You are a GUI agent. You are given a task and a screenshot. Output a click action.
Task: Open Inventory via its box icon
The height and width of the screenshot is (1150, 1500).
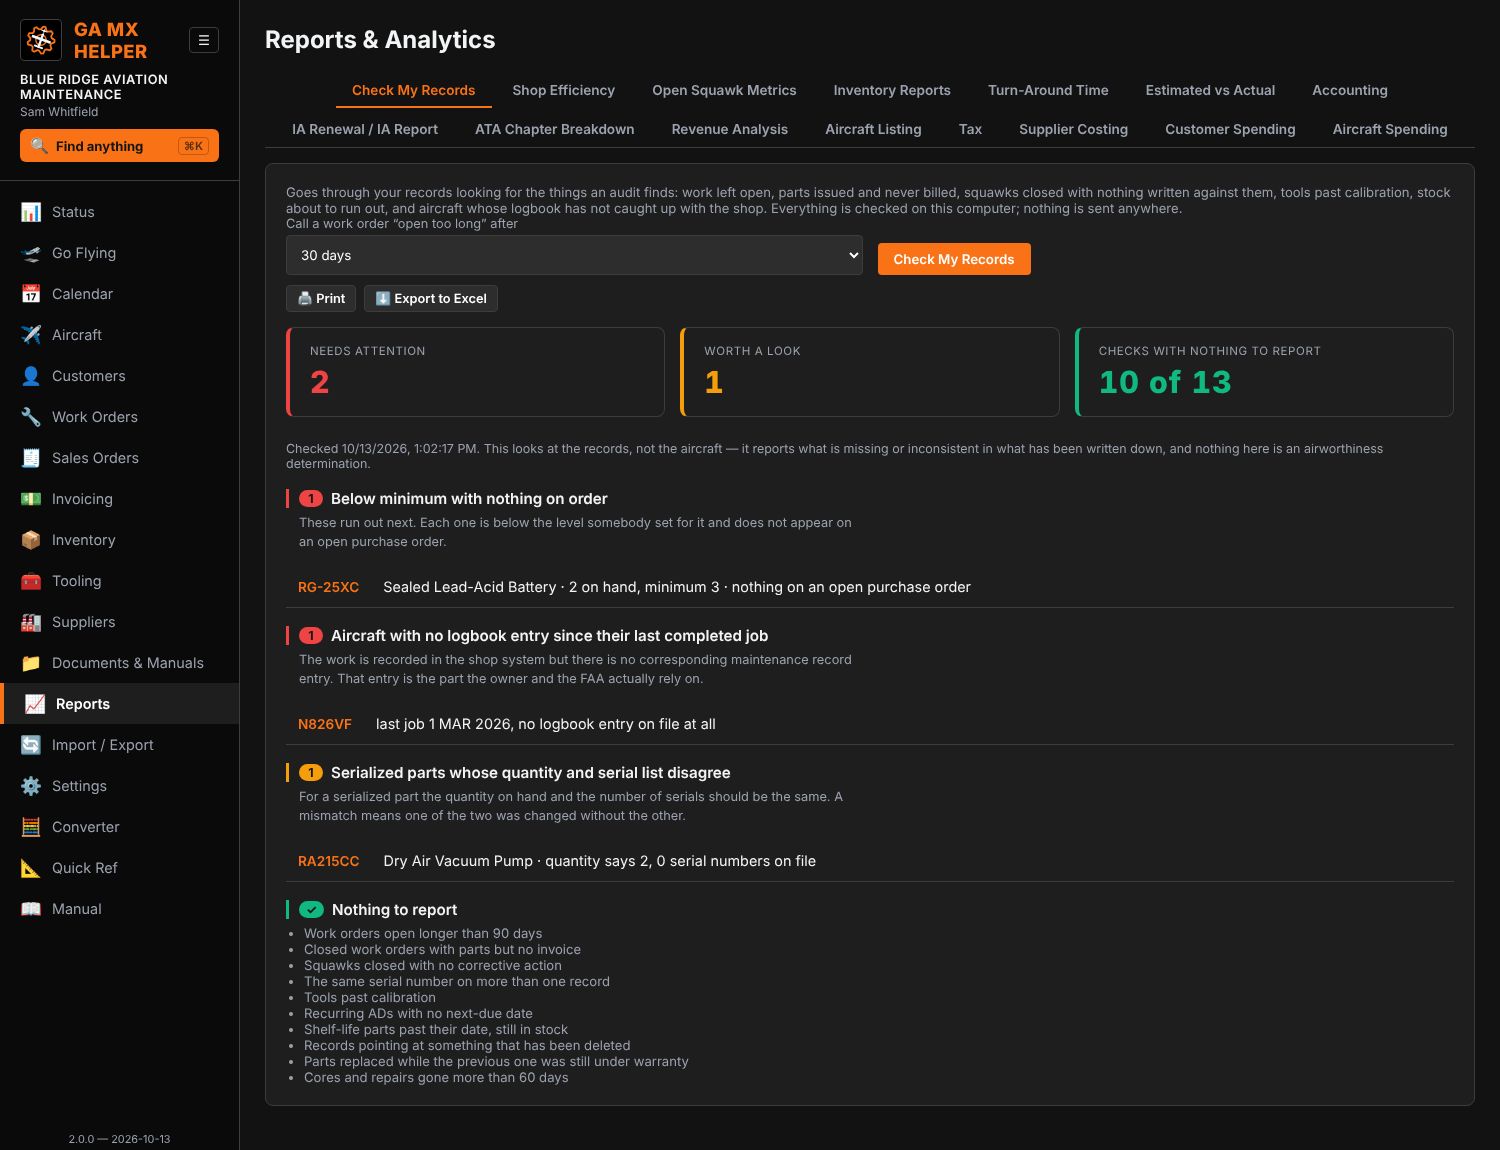31,540
